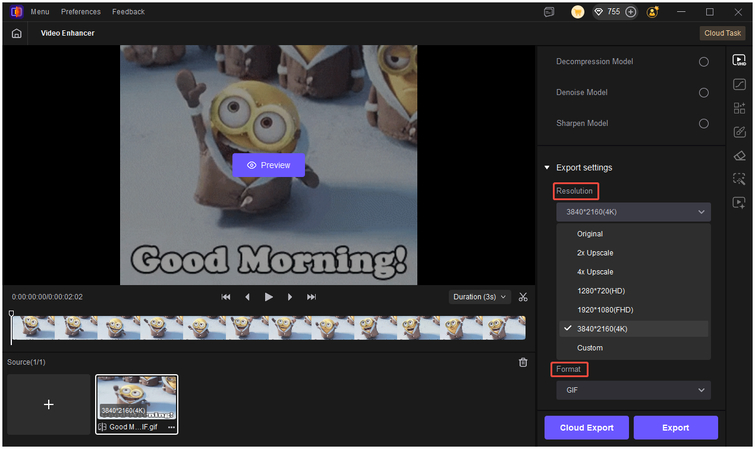Jump to the start of the clip
The image size is (755, 449).
(x=225, y=297)
